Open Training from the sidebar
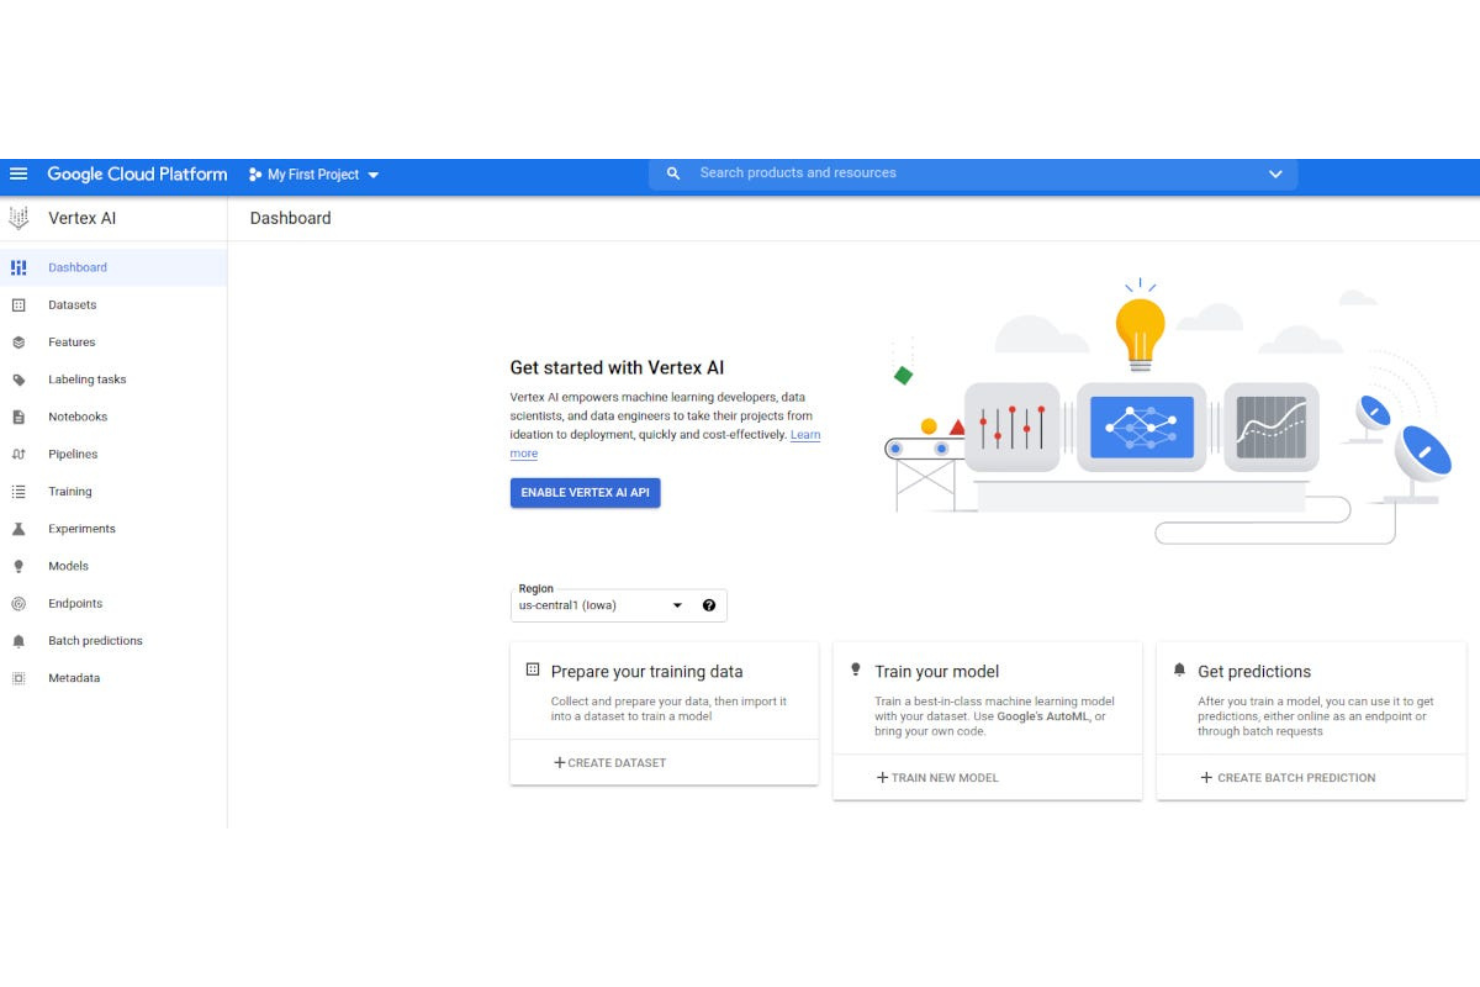1480x987 pixels. 113,492
